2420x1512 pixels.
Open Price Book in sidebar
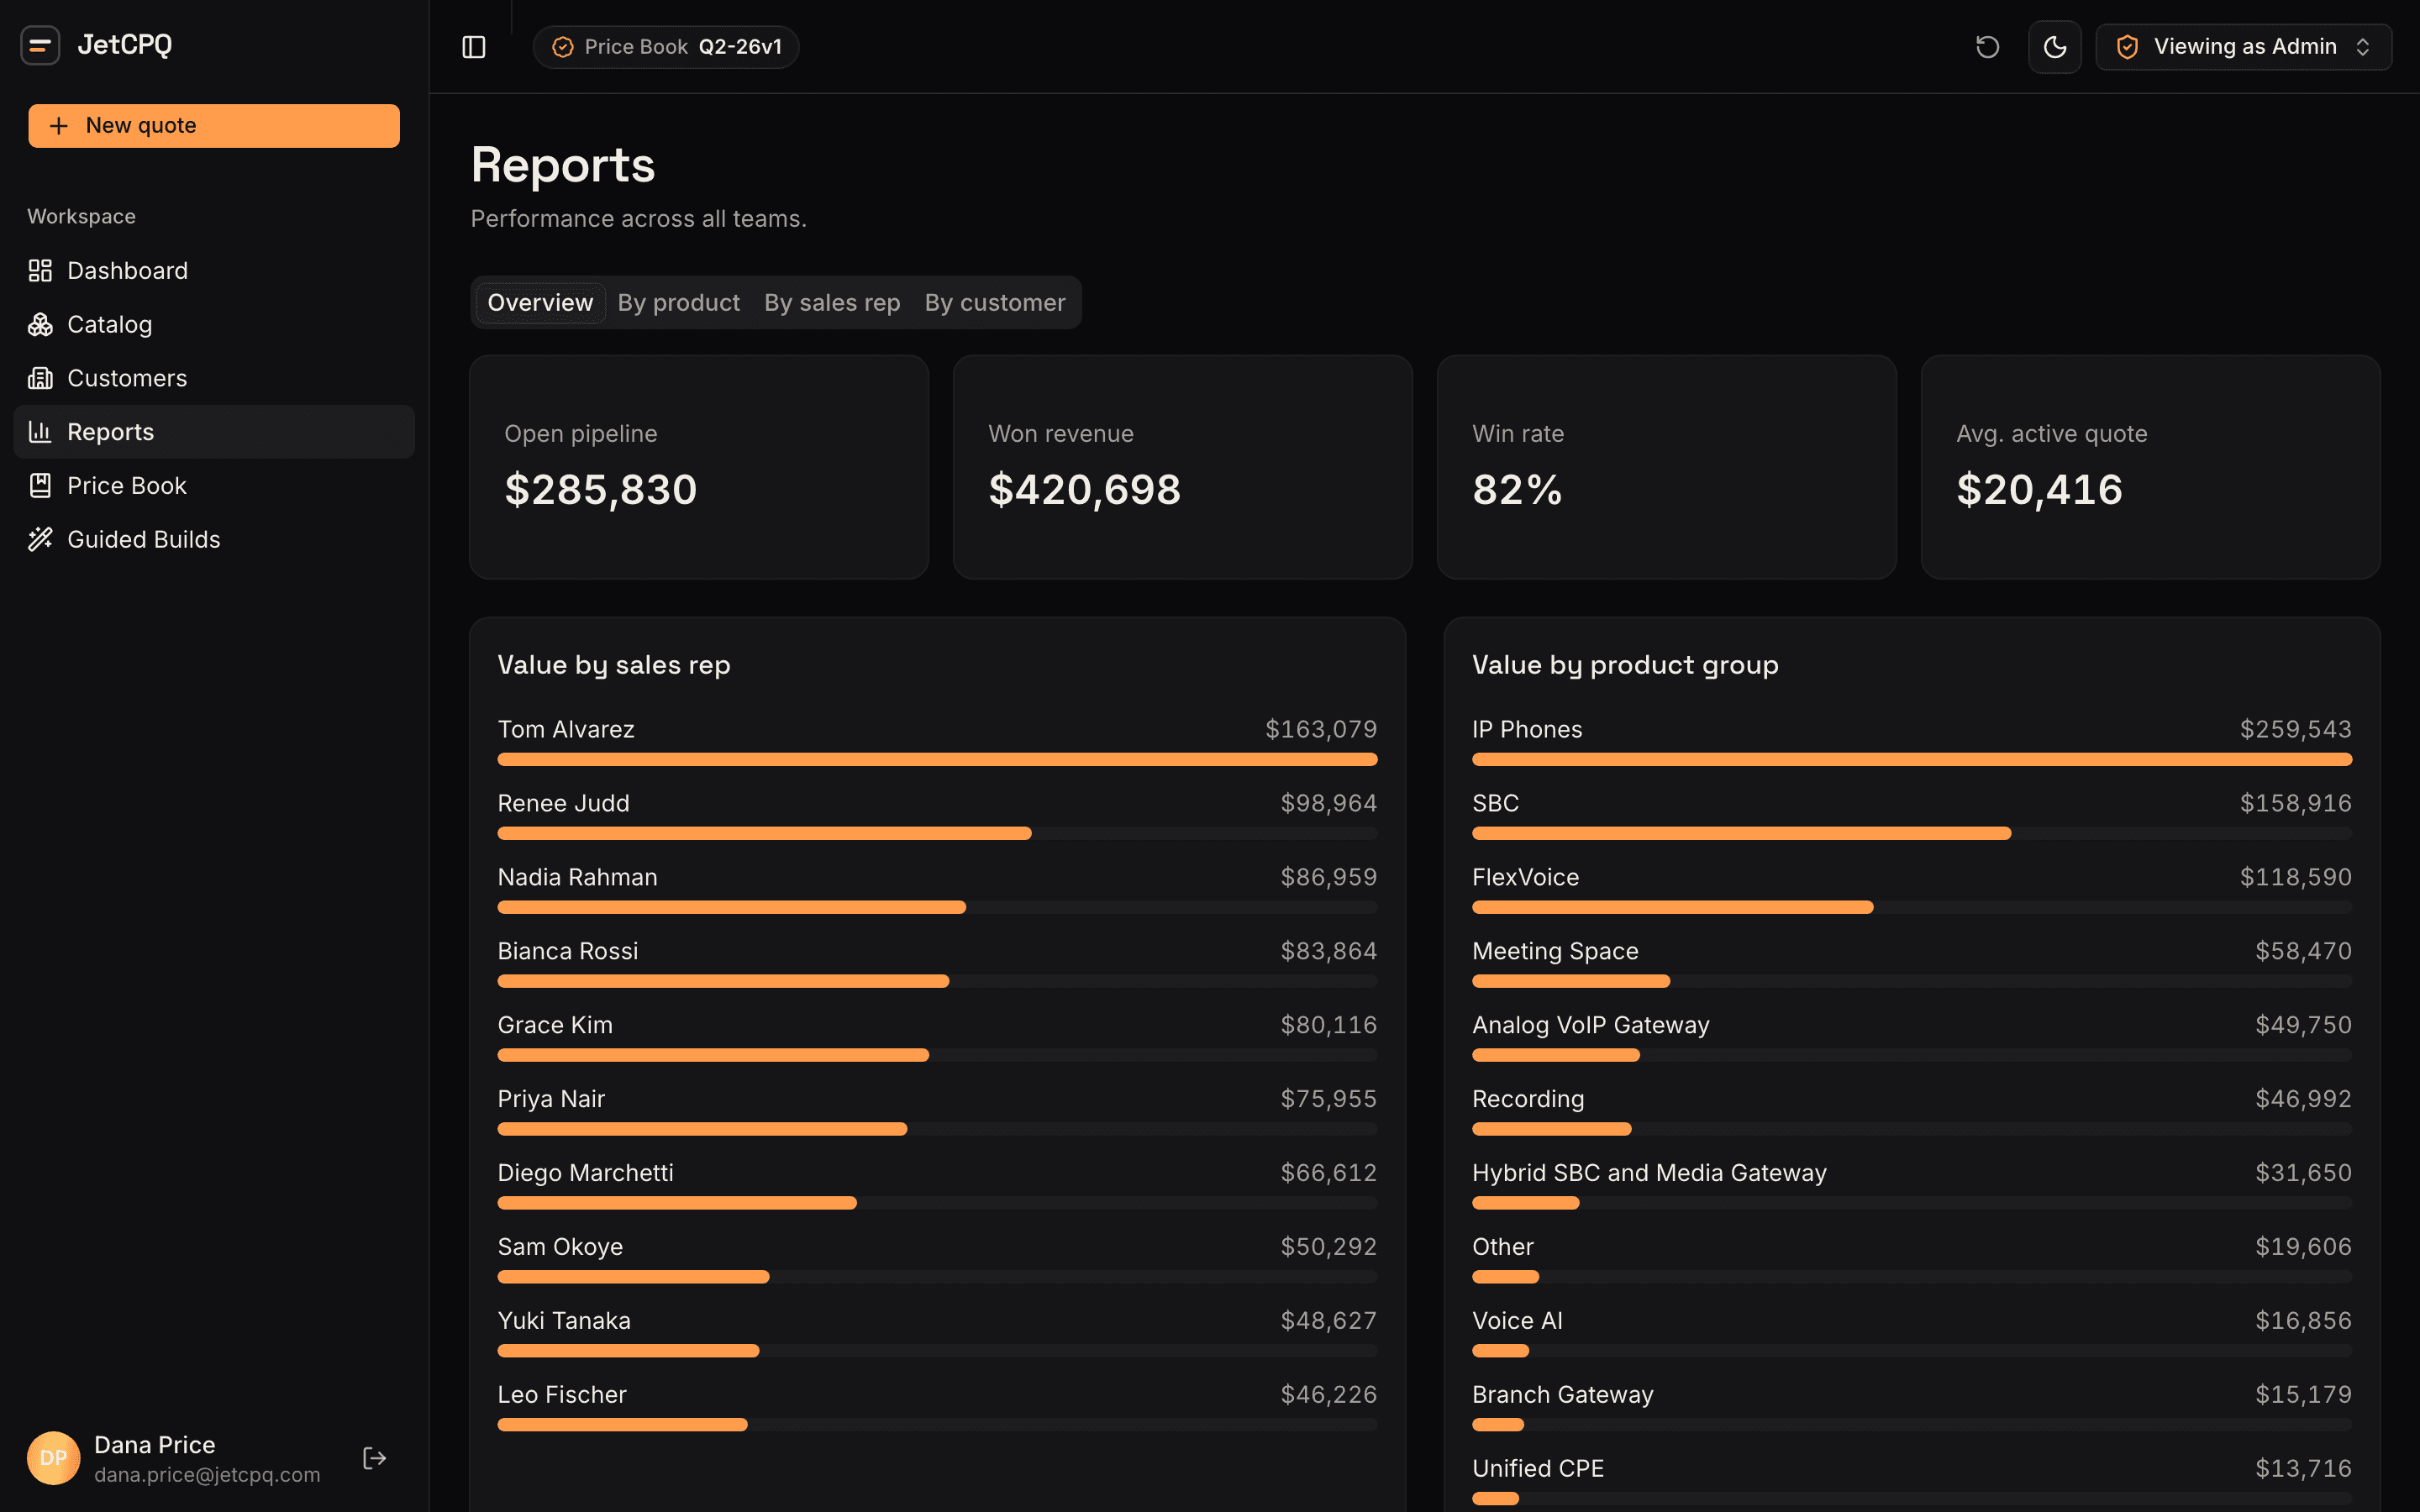tap(214, 486)
